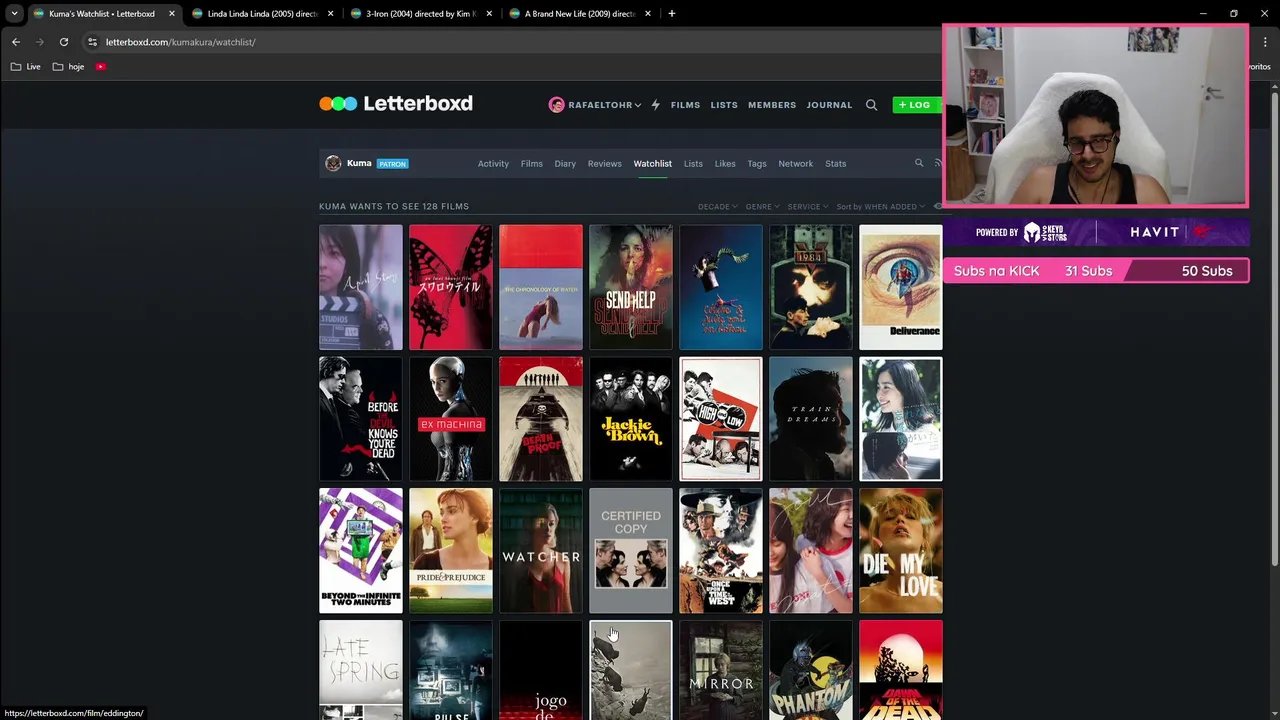The height and width of the screenshot is (720, 1280).
Task: Open Kuma's Lists profile tab
Action: tap(693, 163)
